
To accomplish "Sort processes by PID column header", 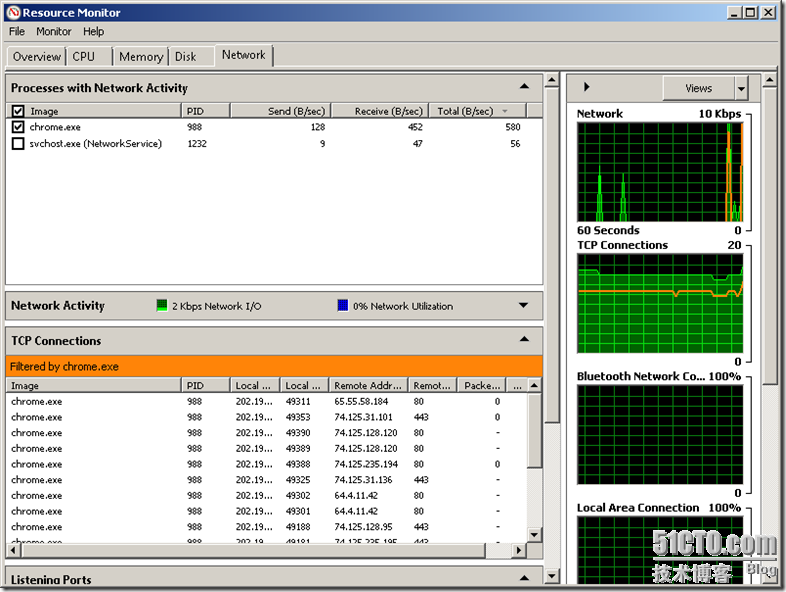I will (205, 111).
